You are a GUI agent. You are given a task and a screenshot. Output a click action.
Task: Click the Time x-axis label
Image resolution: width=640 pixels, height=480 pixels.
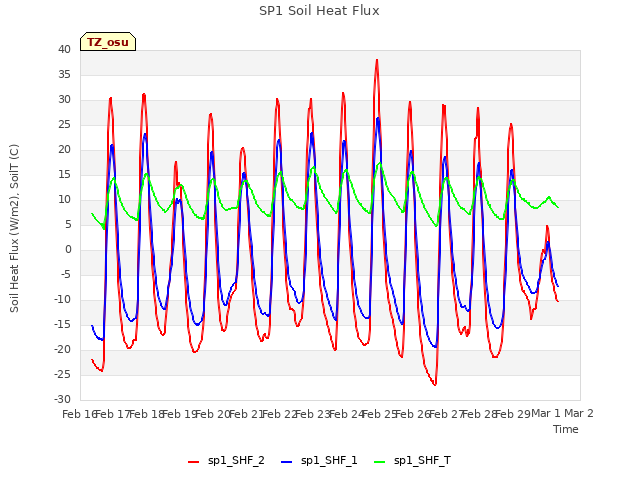coord(566,429)
